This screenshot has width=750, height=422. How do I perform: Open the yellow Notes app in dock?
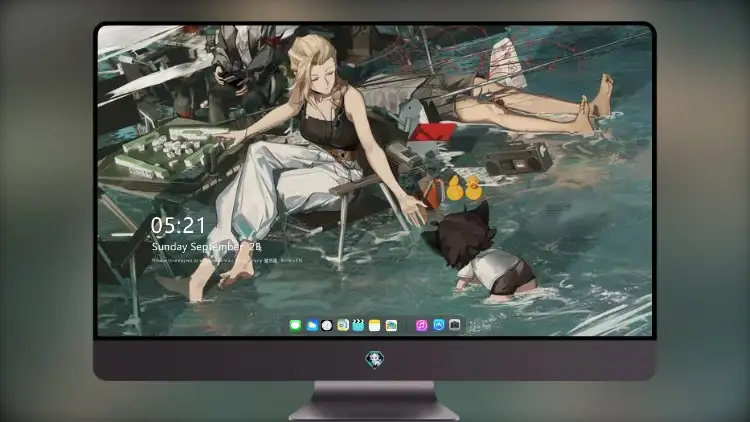tap(375, 326)
